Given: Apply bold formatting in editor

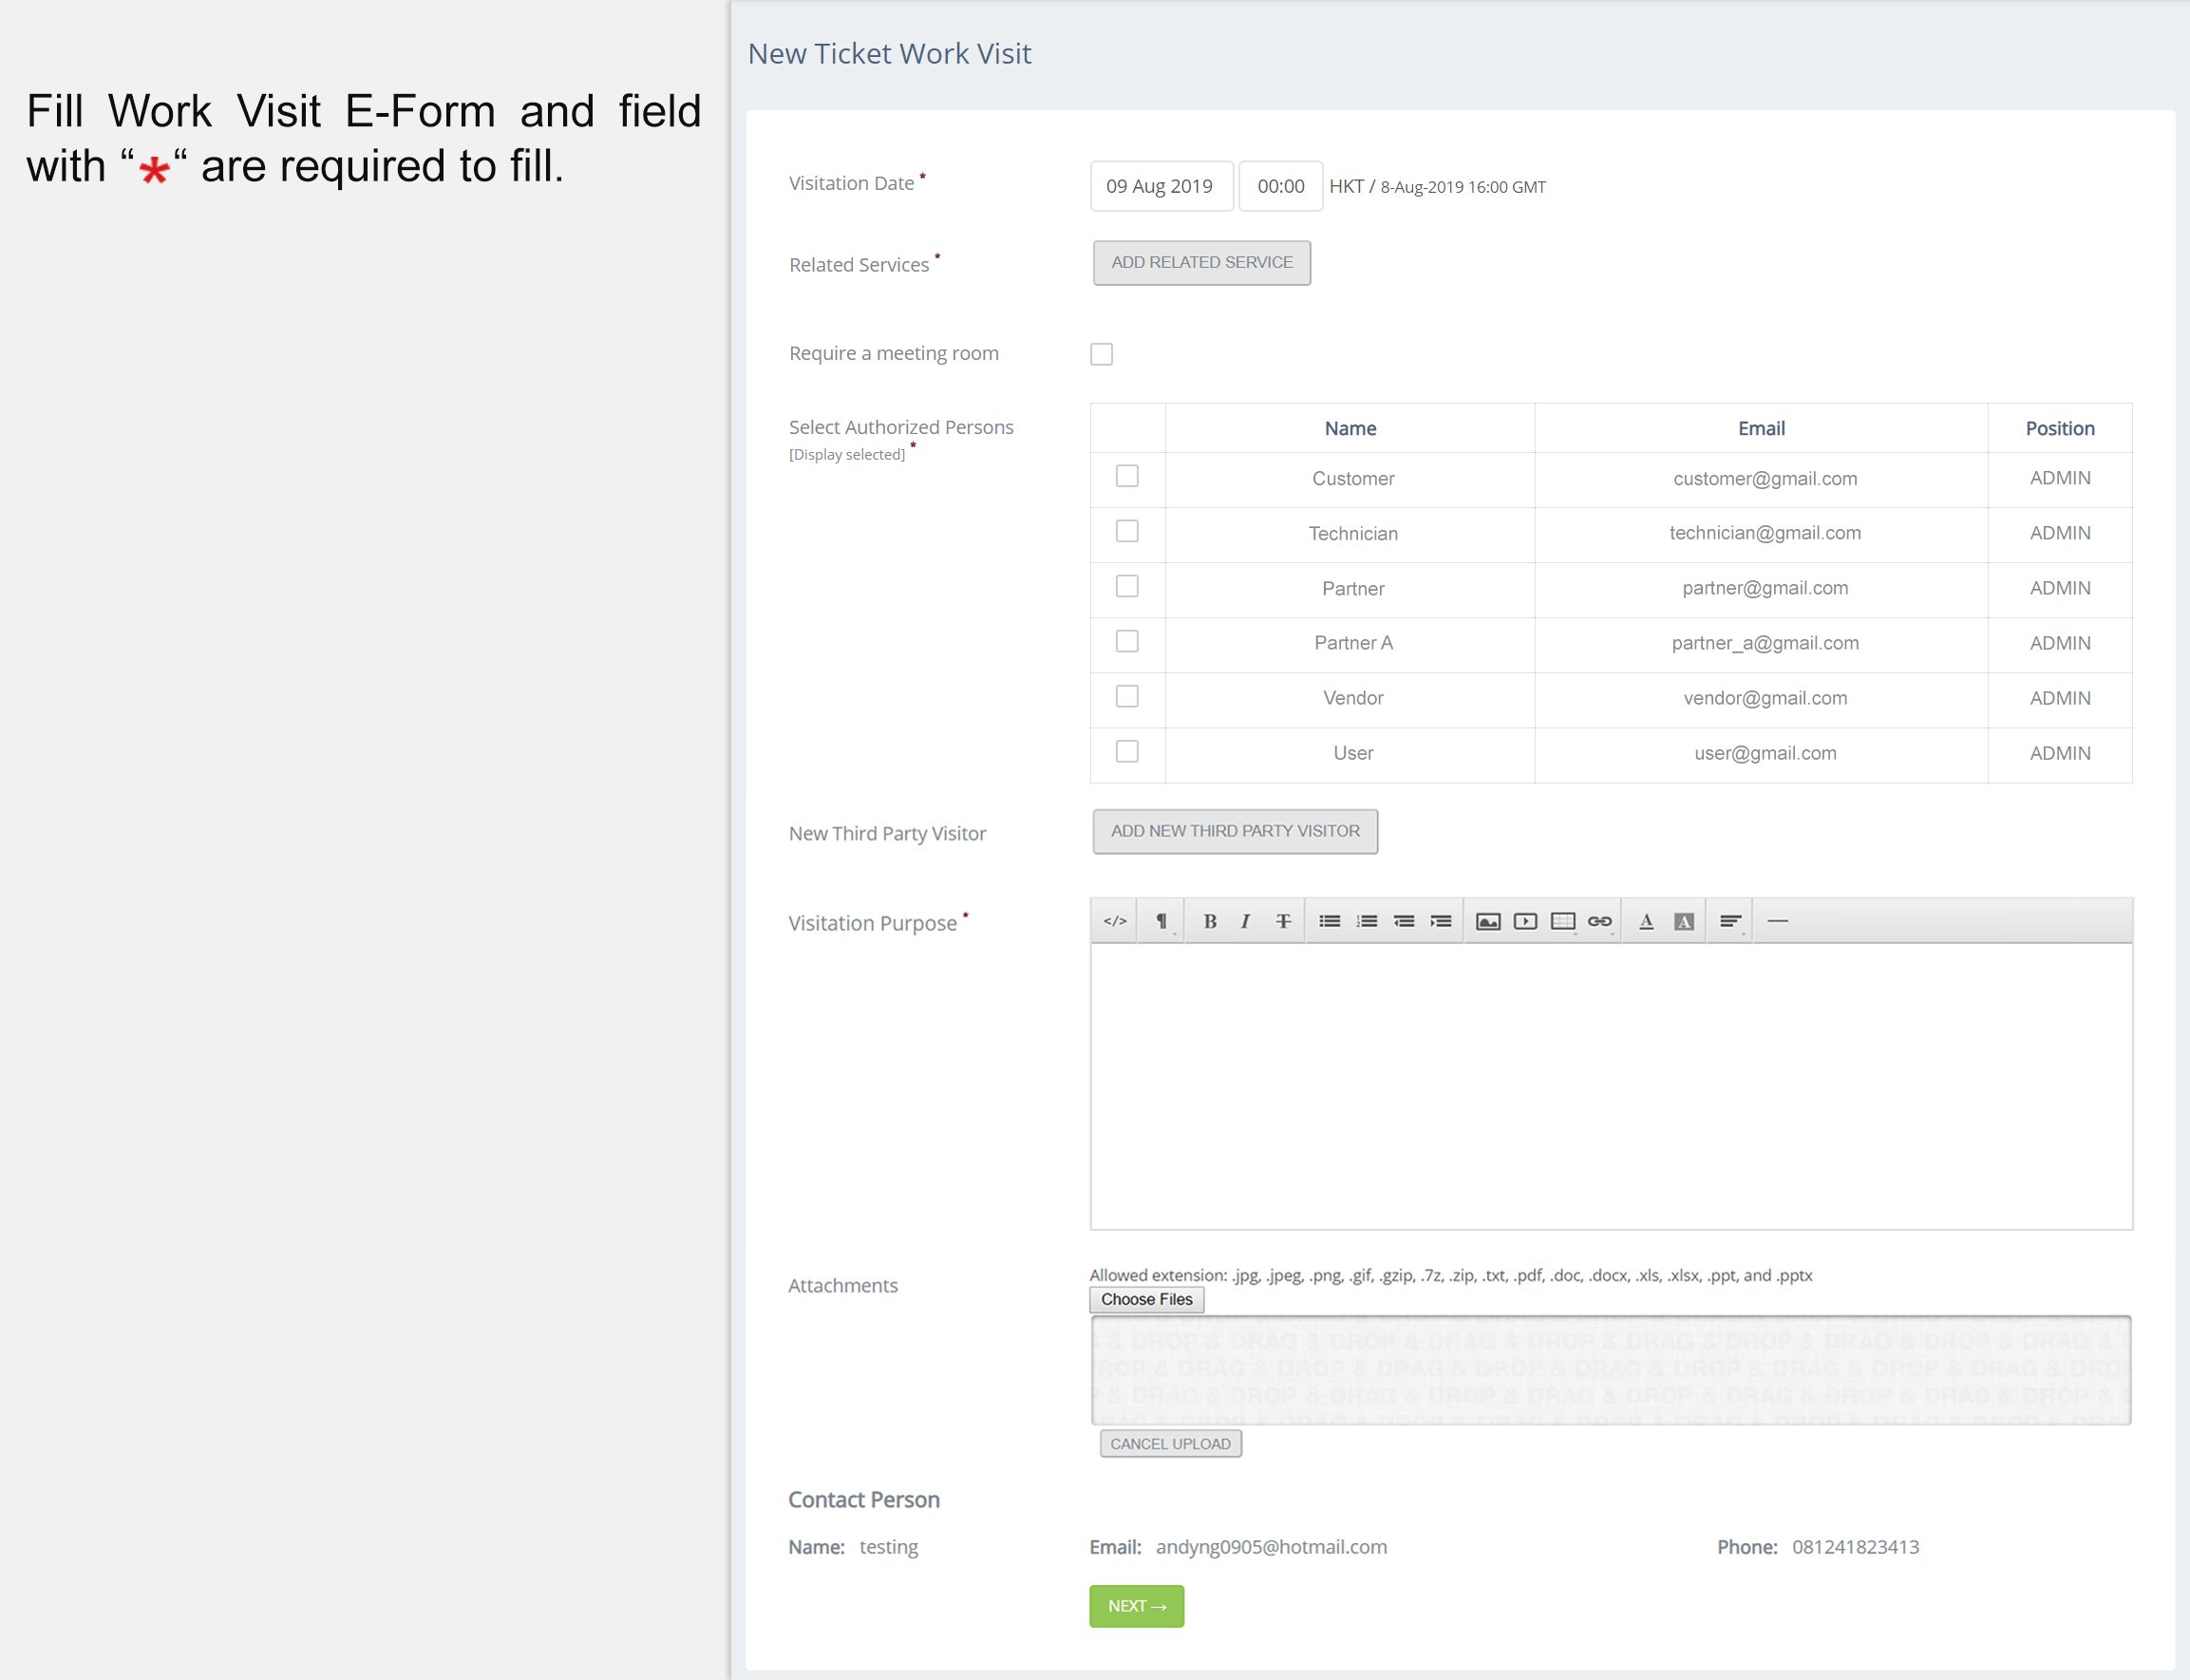Looking at the screenshot, I should tap(1209, 921).
